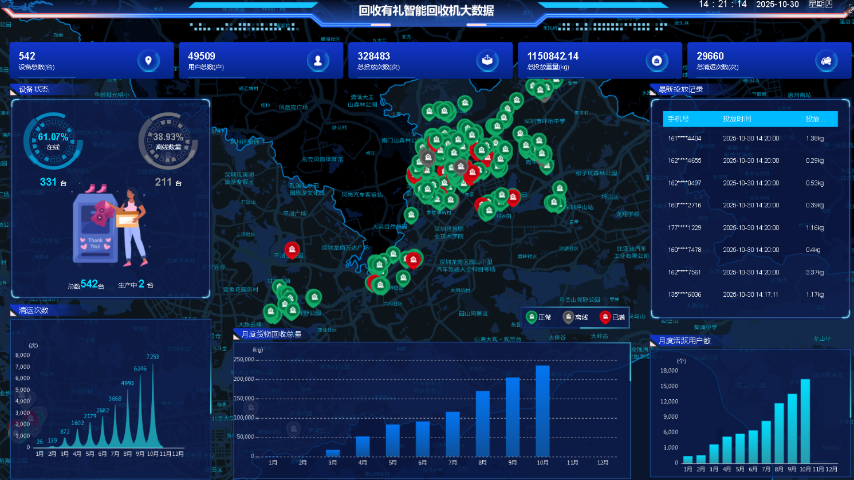Click the truck icon in the 29660 card
854x480 pixels.
(x=826, y=61)
